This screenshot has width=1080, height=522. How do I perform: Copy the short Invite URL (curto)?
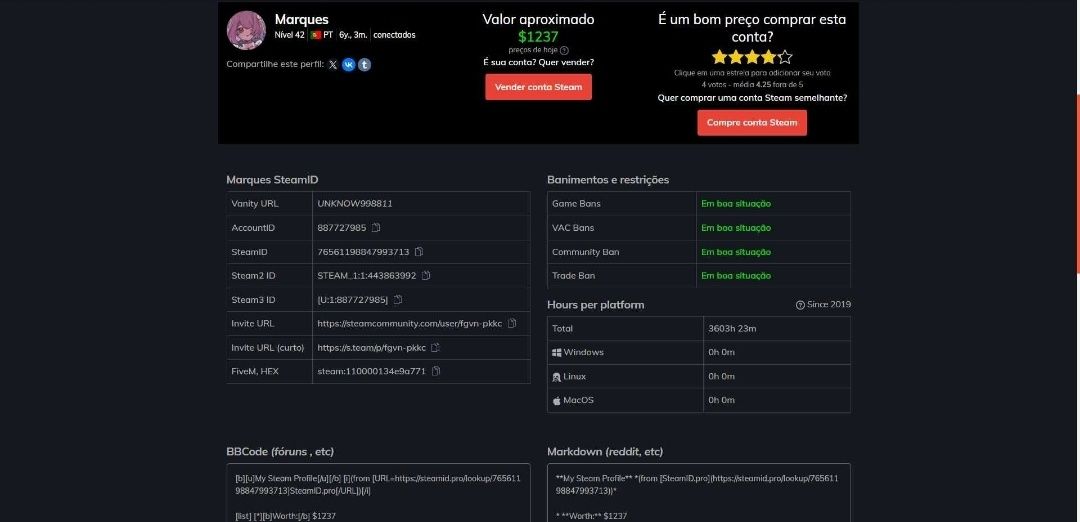click(x=435, y=348)
